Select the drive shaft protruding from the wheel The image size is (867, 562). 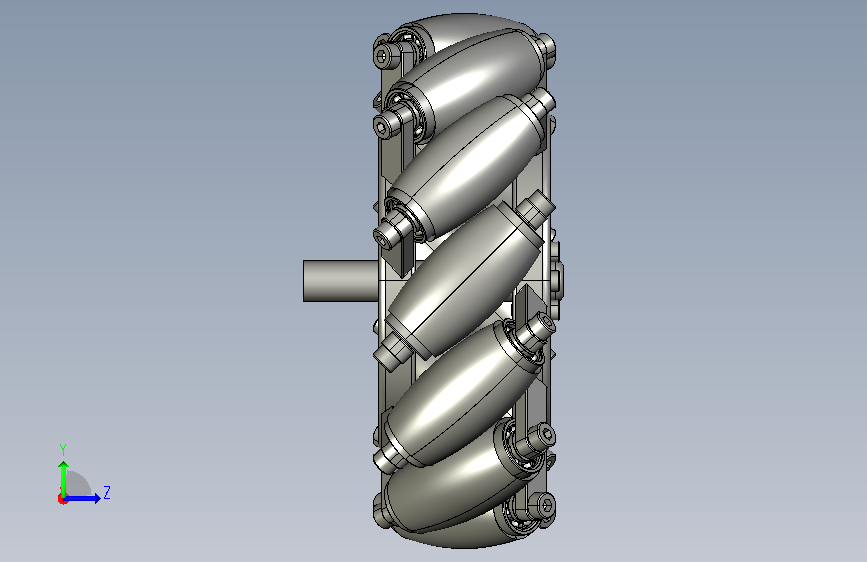(341, 281)
